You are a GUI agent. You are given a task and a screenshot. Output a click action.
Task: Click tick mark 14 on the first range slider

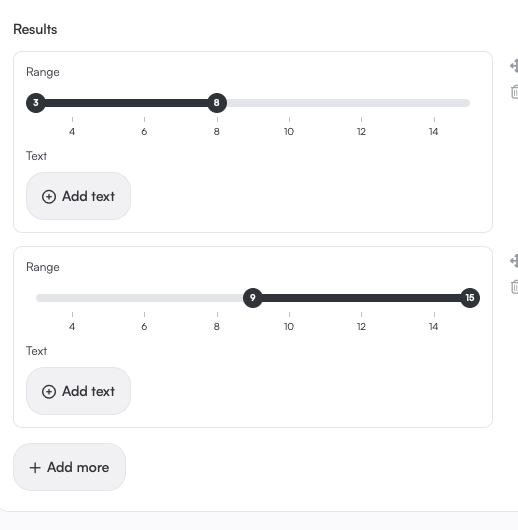[434, 127]
